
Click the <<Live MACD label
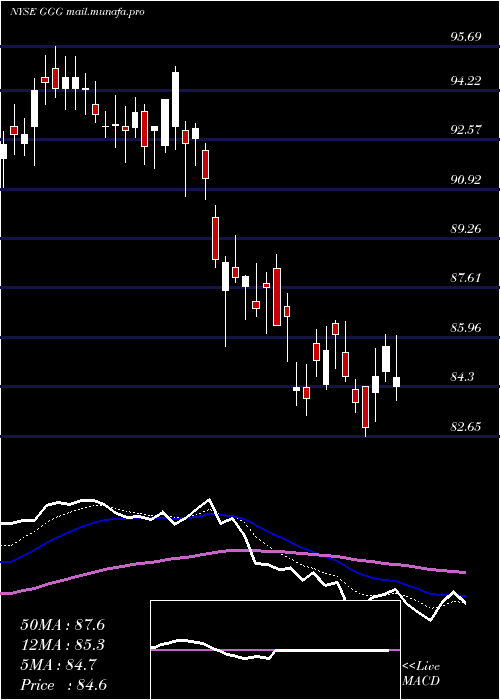(x=421, y=674)
